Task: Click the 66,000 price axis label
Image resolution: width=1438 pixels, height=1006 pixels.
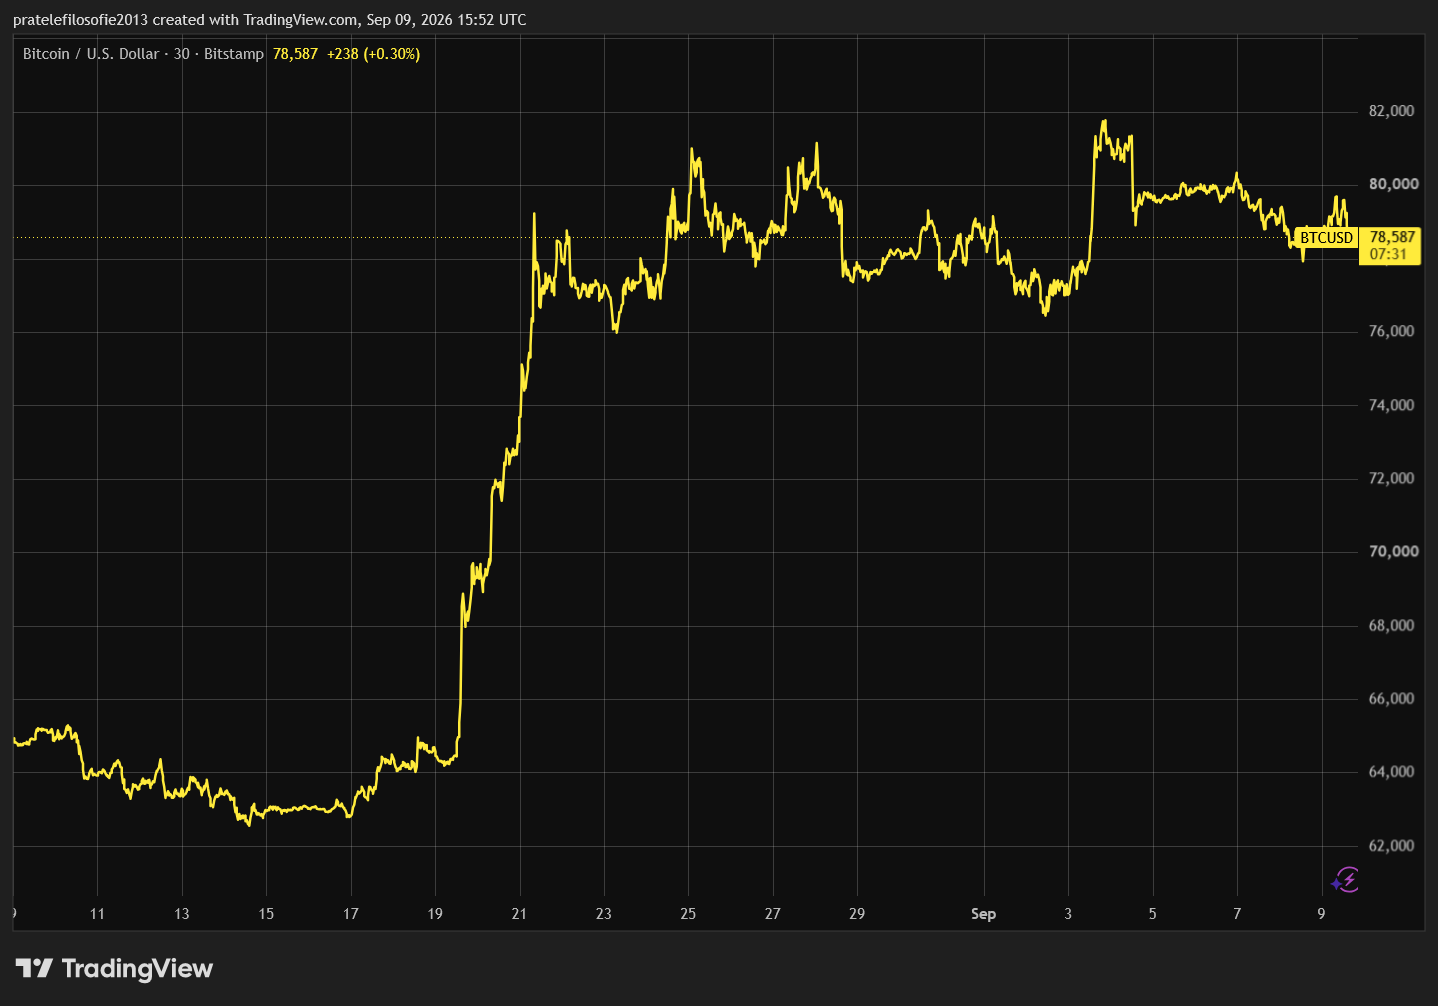Action: pyautogui.click(x=1392, y=698)
